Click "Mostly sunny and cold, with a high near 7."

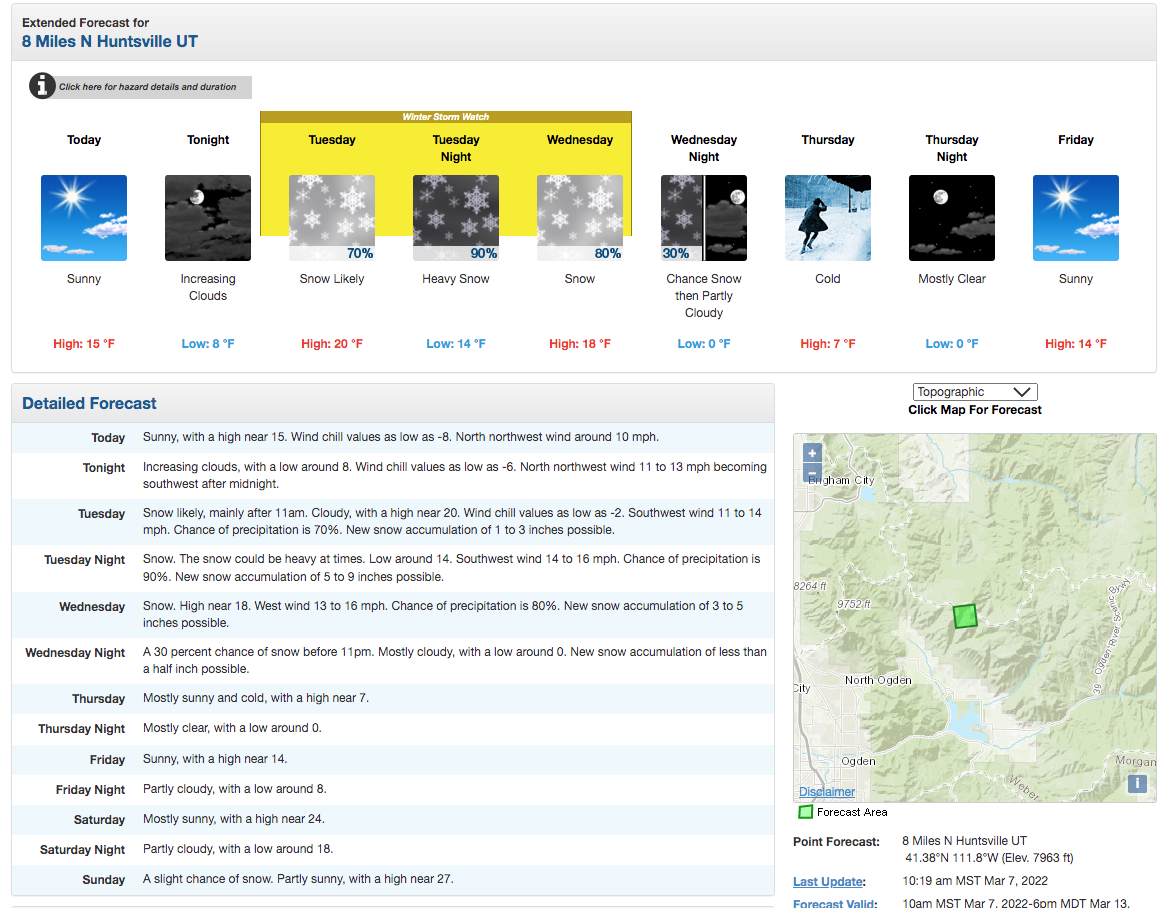coord(256,698)
